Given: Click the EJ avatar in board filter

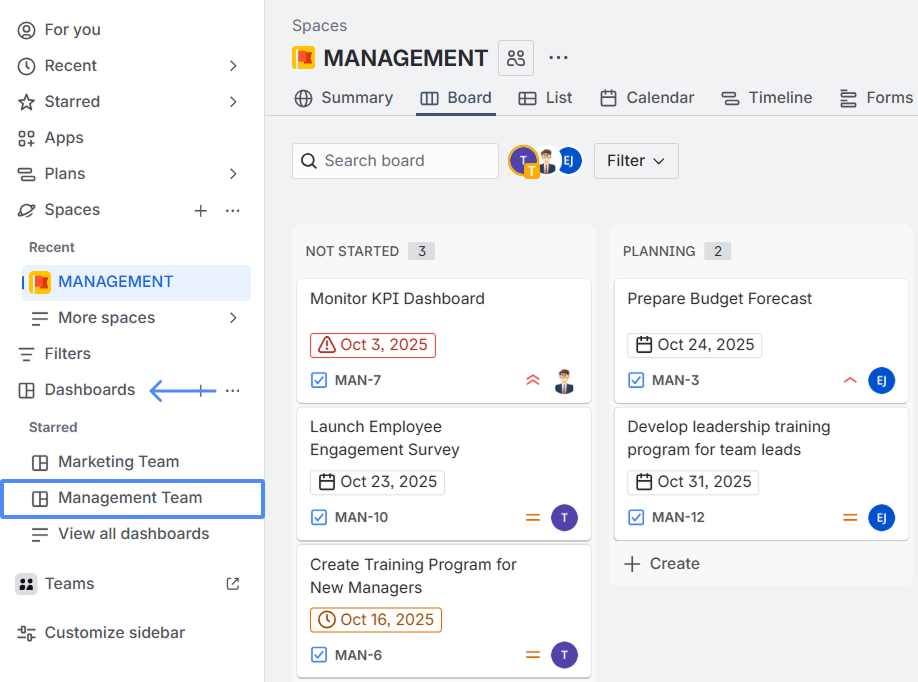Looking at the screenshot, I should click(570, 160).
